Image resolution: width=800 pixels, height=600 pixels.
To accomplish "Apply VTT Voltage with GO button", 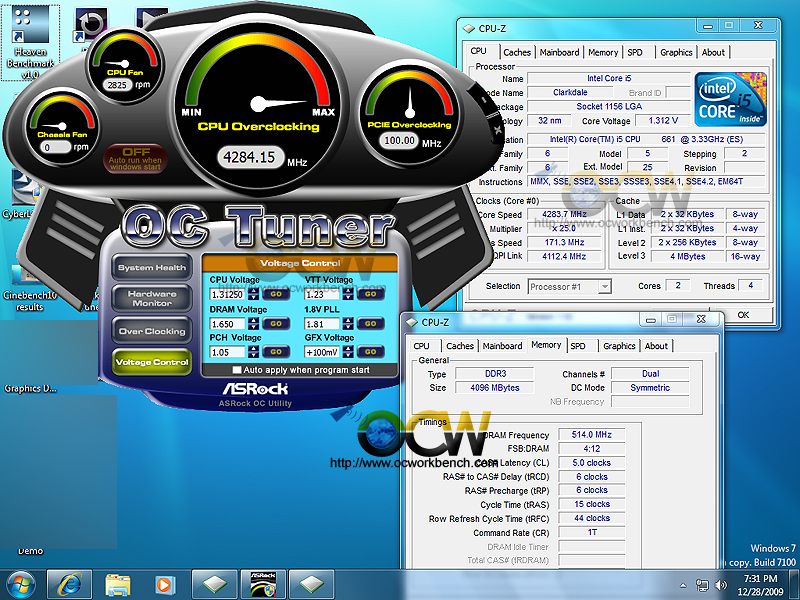I will [371, 294].
